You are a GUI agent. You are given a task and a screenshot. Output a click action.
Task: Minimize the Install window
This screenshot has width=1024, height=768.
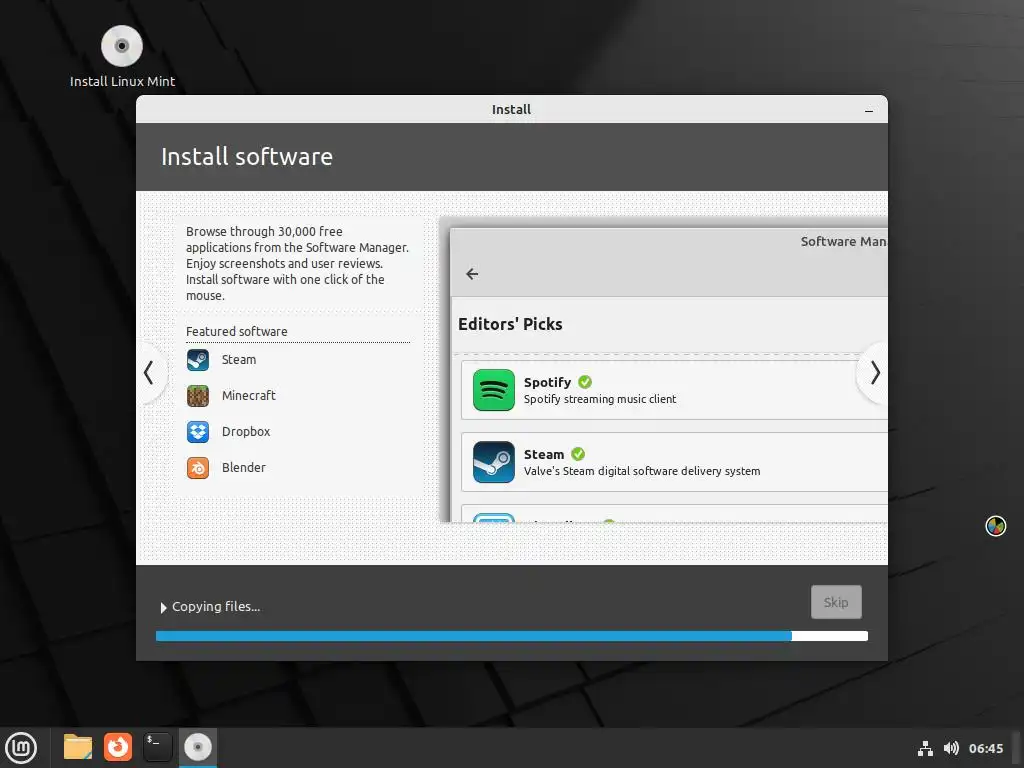pyautogui.click(x=869, y=110)
